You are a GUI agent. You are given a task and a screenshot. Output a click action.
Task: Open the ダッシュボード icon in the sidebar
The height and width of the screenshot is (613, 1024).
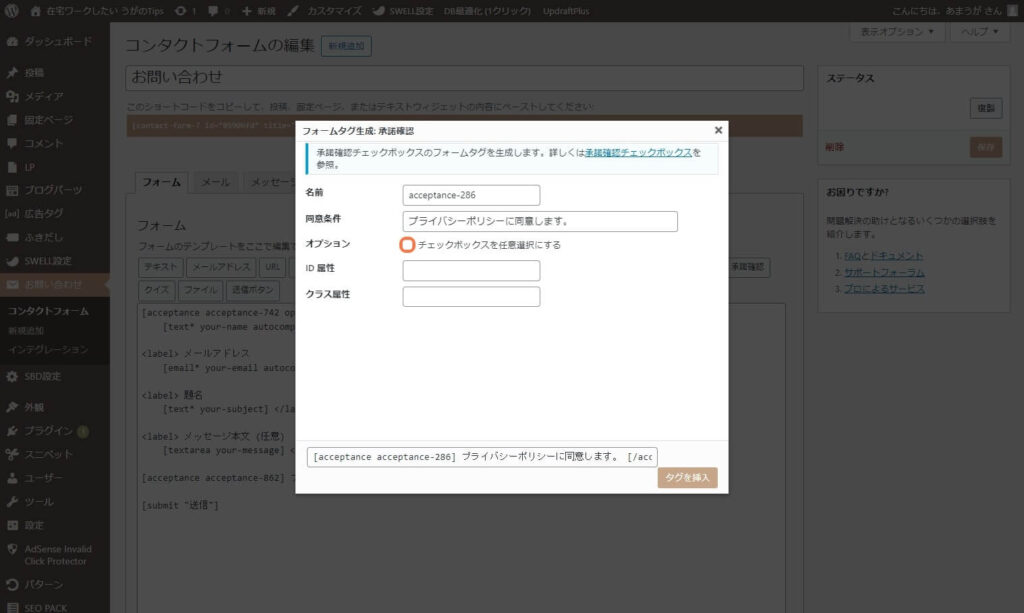point(12,42)
